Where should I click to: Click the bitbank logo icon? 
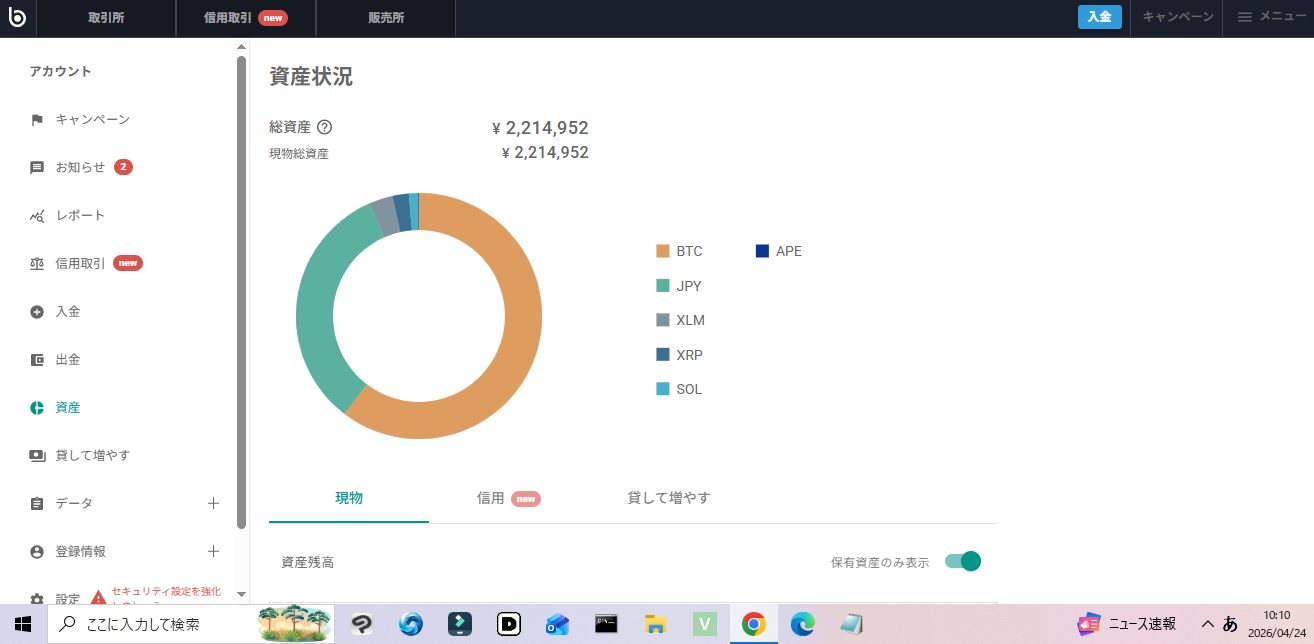pos(19,17)
